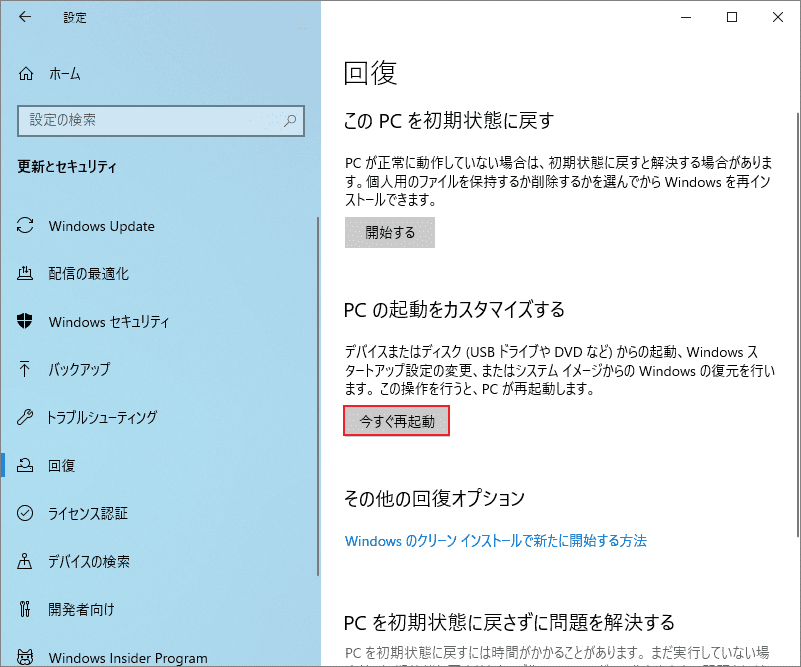Click the 回復 page title

click(370, 73)
